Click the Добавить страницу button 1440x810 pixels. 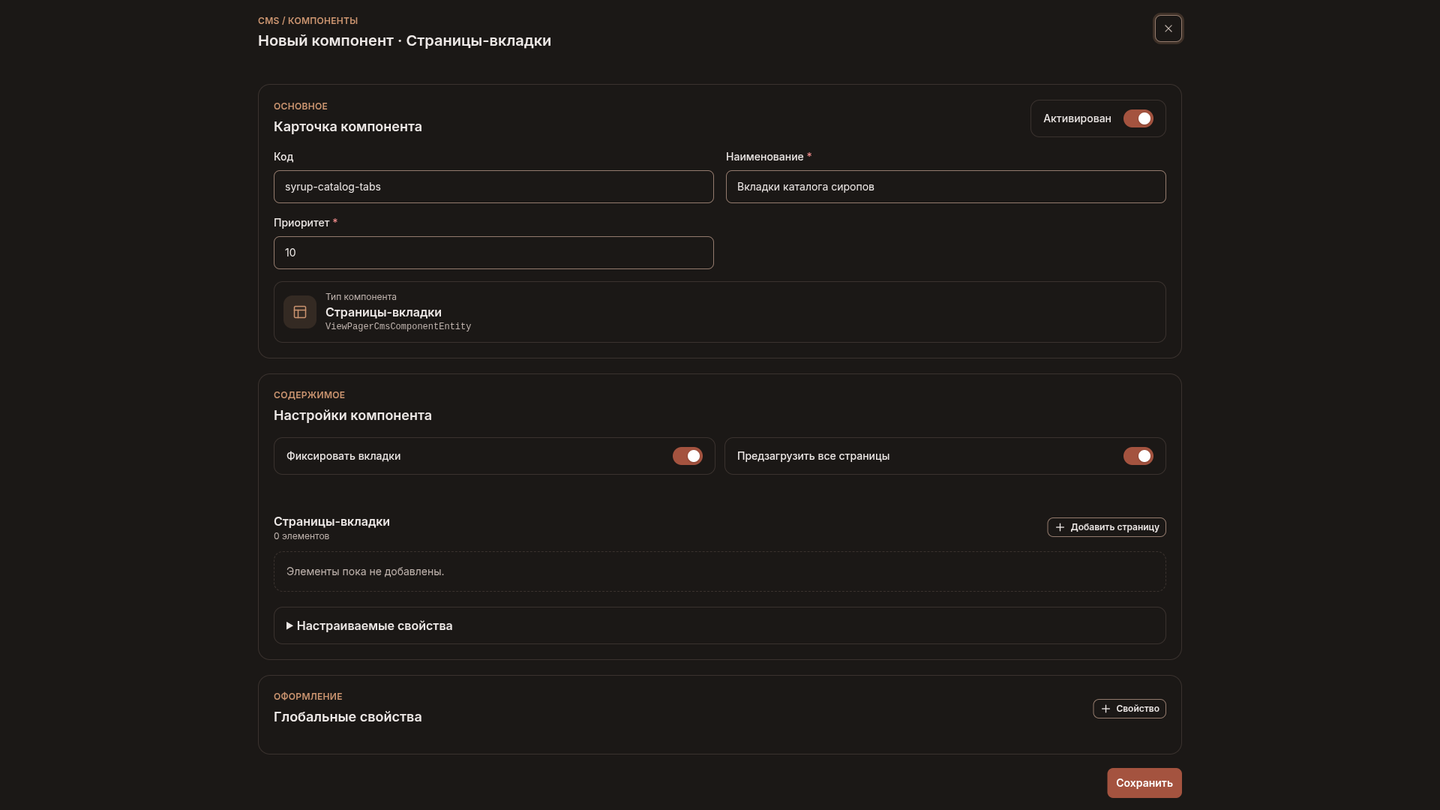point(1106,527)
